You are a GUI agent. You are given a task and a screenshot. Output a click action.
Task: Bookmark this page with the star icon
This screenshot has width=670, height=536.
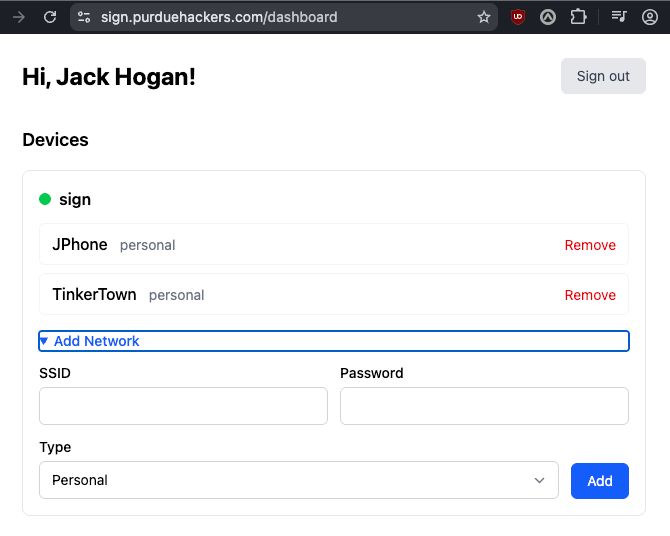click(484, 17)
